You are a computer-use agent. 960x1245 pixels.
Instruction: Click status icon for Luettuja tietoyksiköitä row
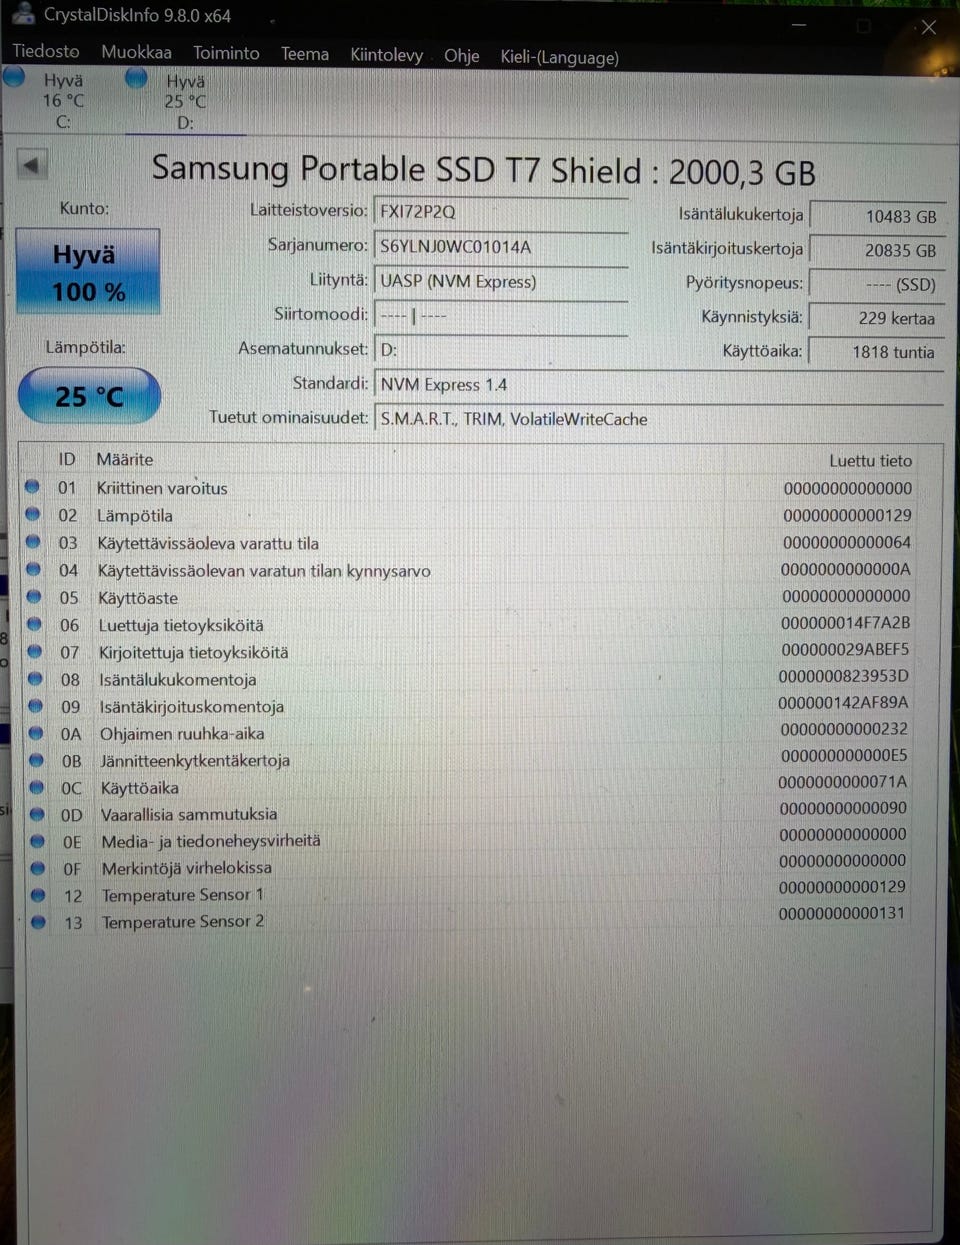(x=35, y=623)
